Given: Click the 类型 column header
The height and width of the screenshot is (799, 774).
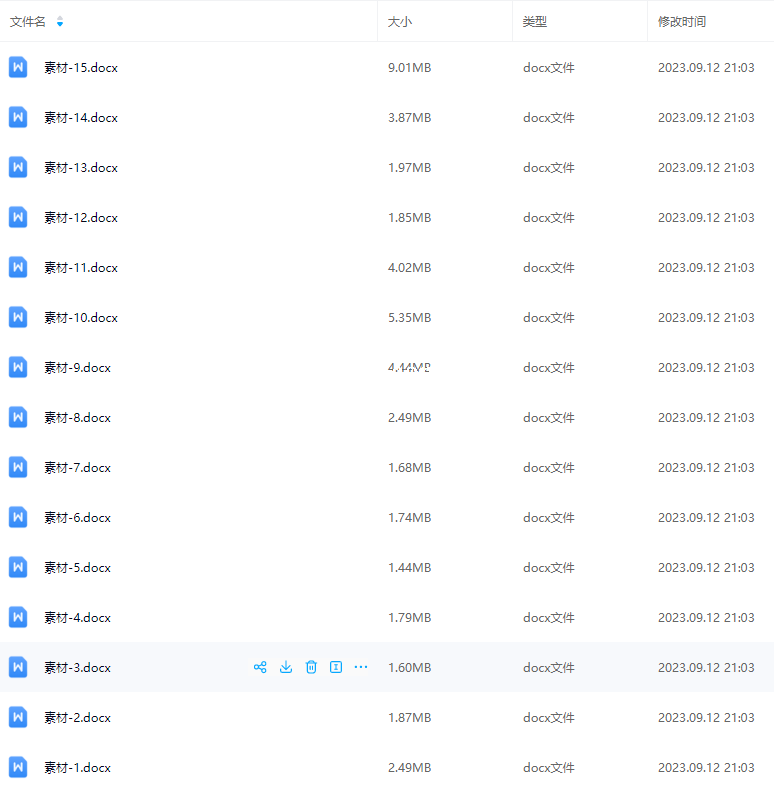Looking at the screenshot, I should (x=535, y=22).
